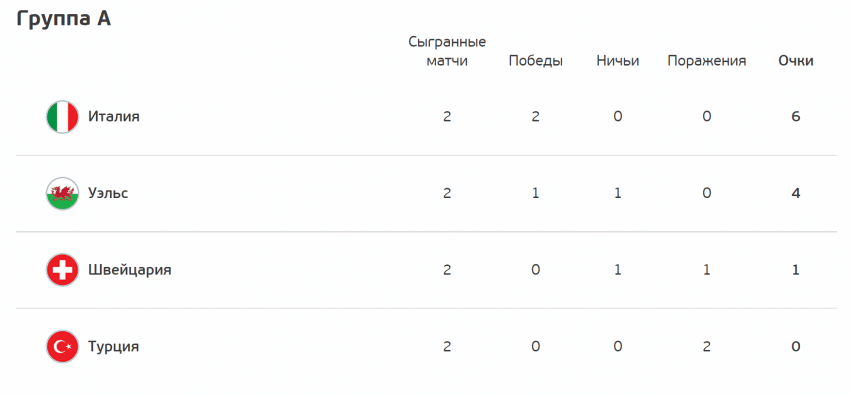Click the Wales dragon flag icon
Screen dimensions: 850x397
coord(62,193)
